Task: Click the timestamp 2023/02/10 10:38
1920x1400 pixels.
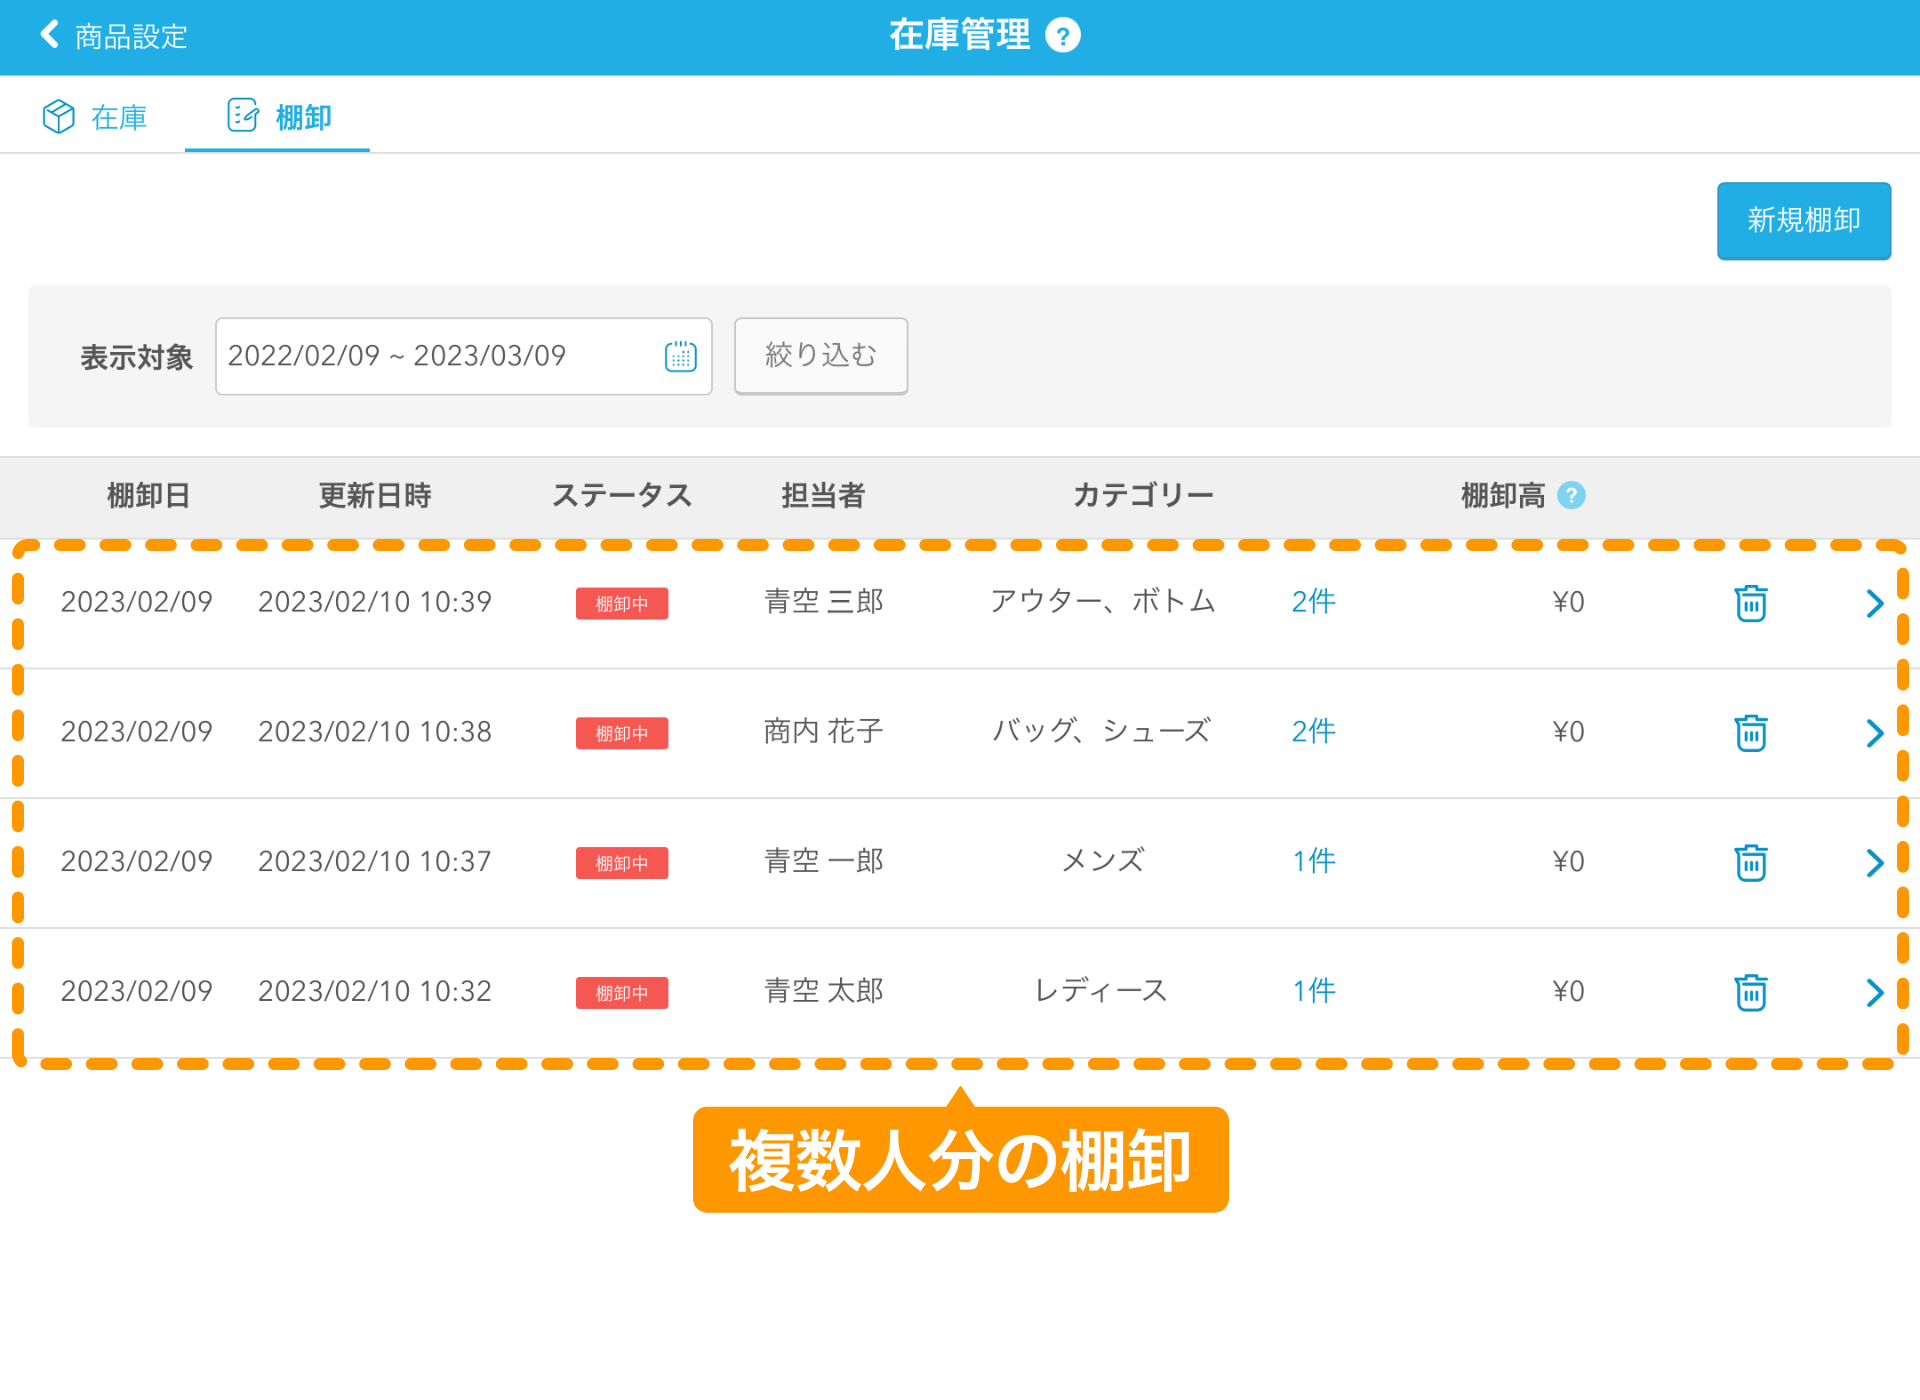Action: [375, 732]
